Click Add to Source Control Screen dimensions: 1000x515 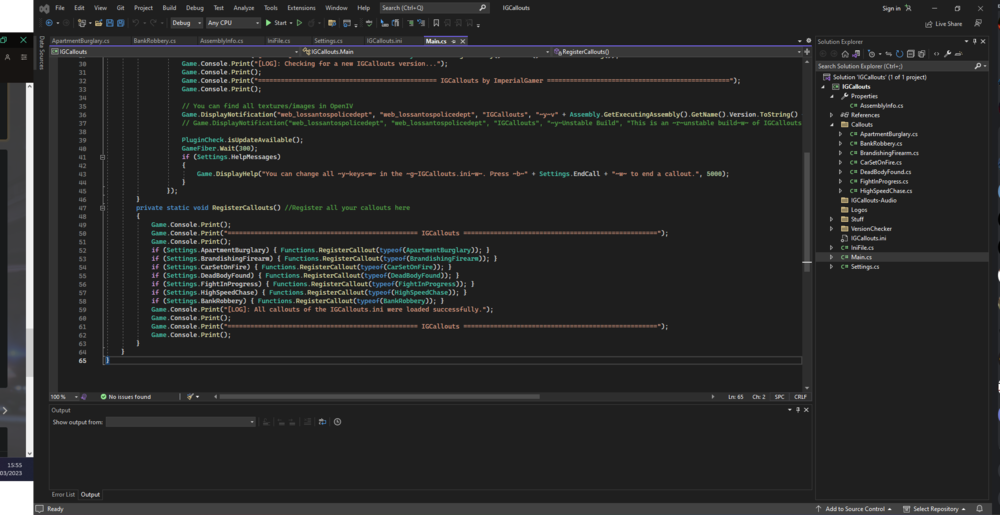858,509
